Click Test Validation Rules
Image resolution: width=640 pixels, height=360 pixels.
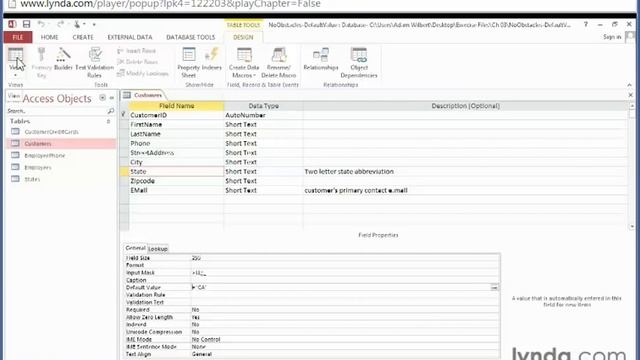pos(94,62)
